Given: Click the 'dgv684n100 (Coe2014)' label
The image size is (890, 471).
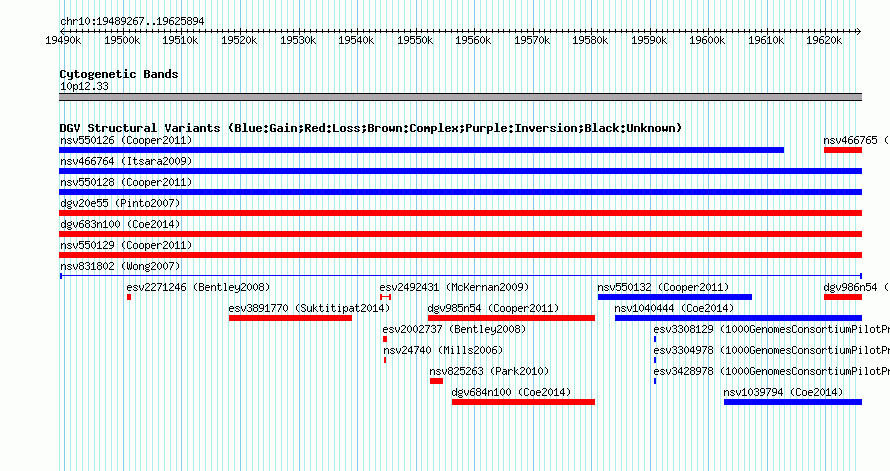Looking at the screenshot, I should pyautogui.click(x=511, y=392).
